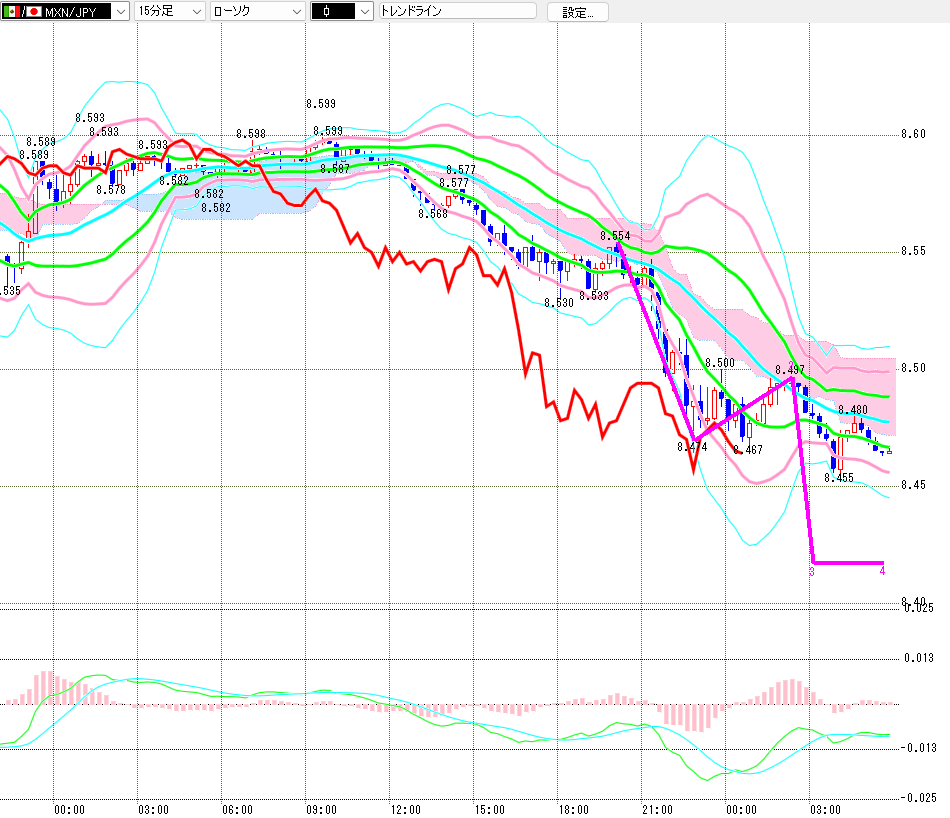Click the 8.554 price label
The height and width of the screenshot is (818, 950).
616,236
